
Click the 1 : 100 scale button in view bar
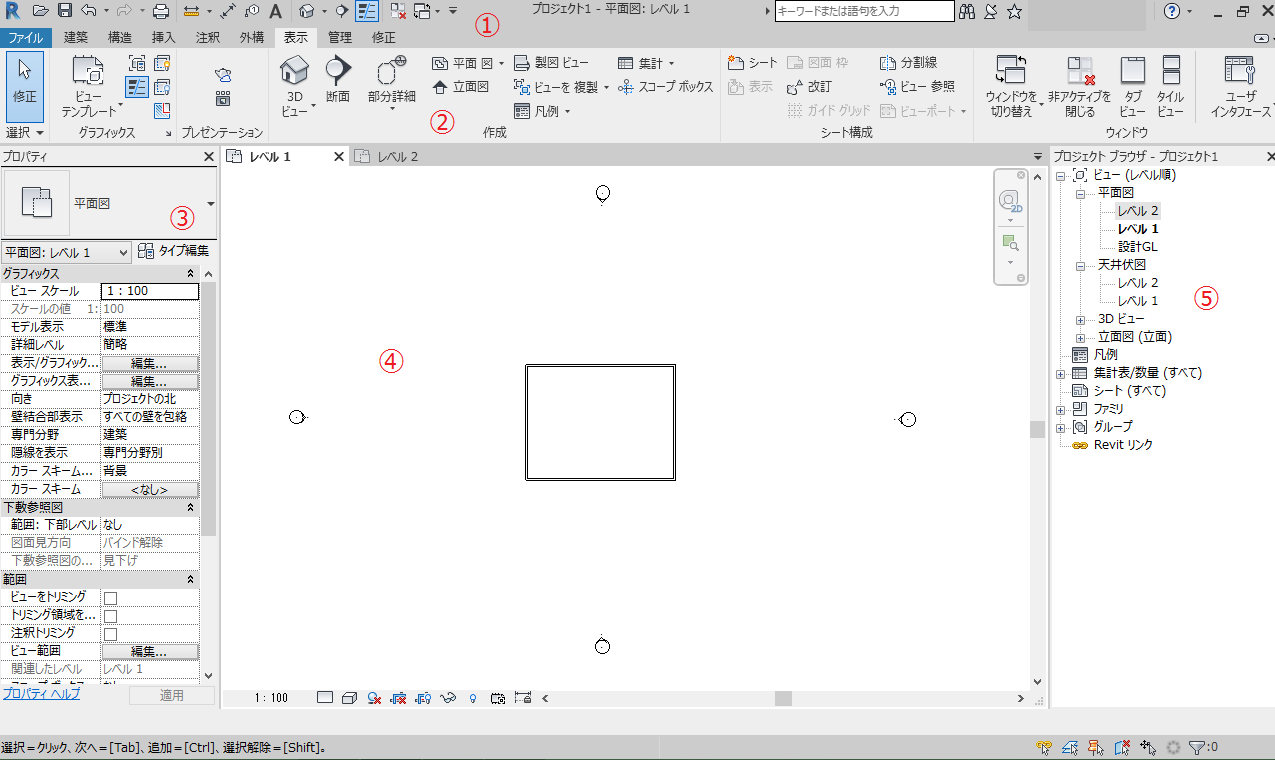271,698
